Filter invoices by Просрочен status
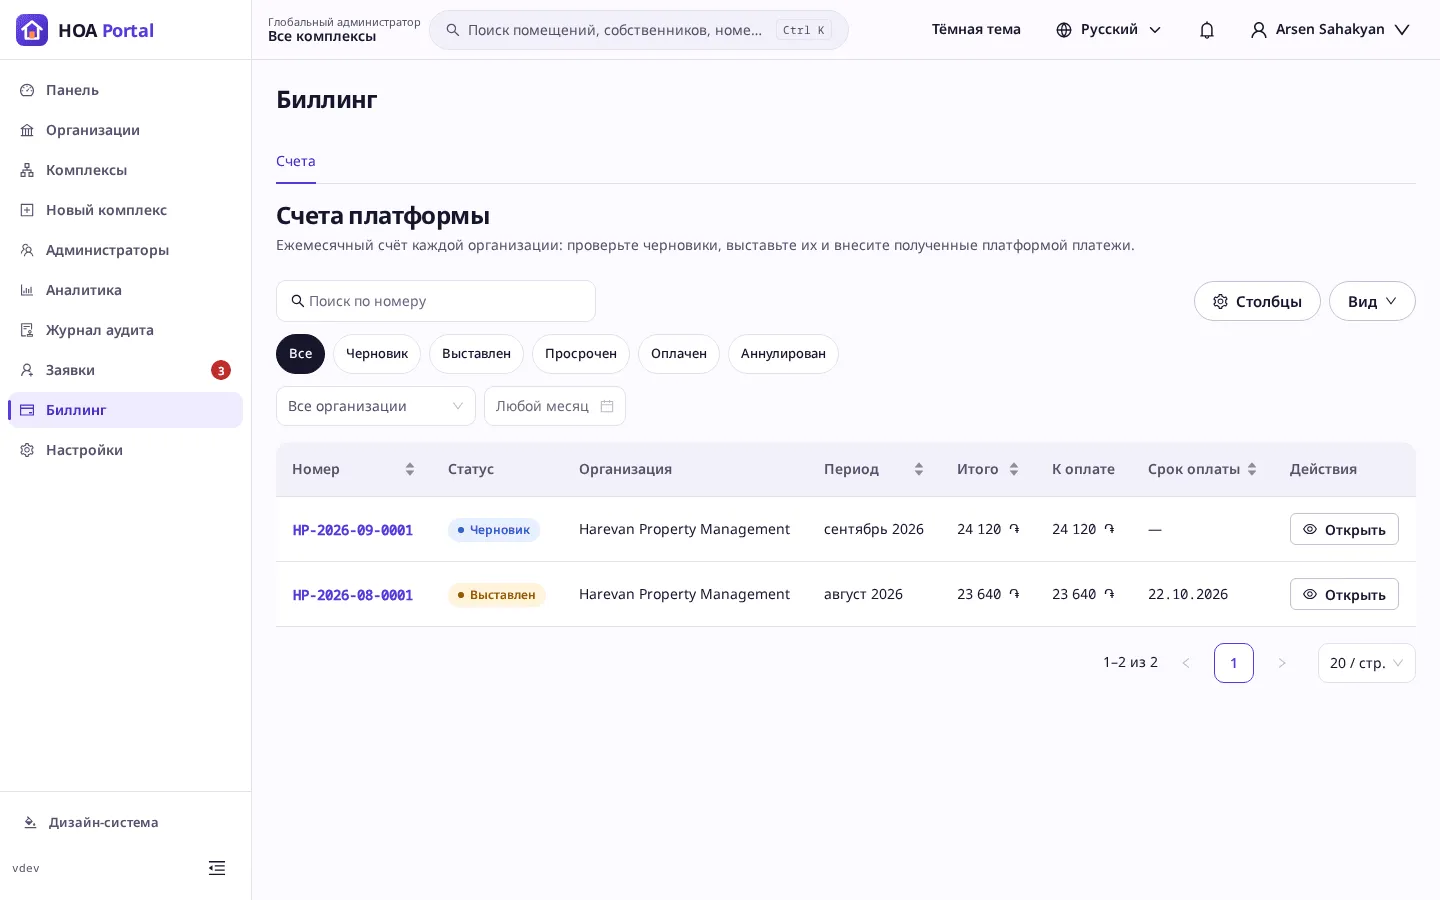This screenshot has height=900, width=1440. click(581, 354)
